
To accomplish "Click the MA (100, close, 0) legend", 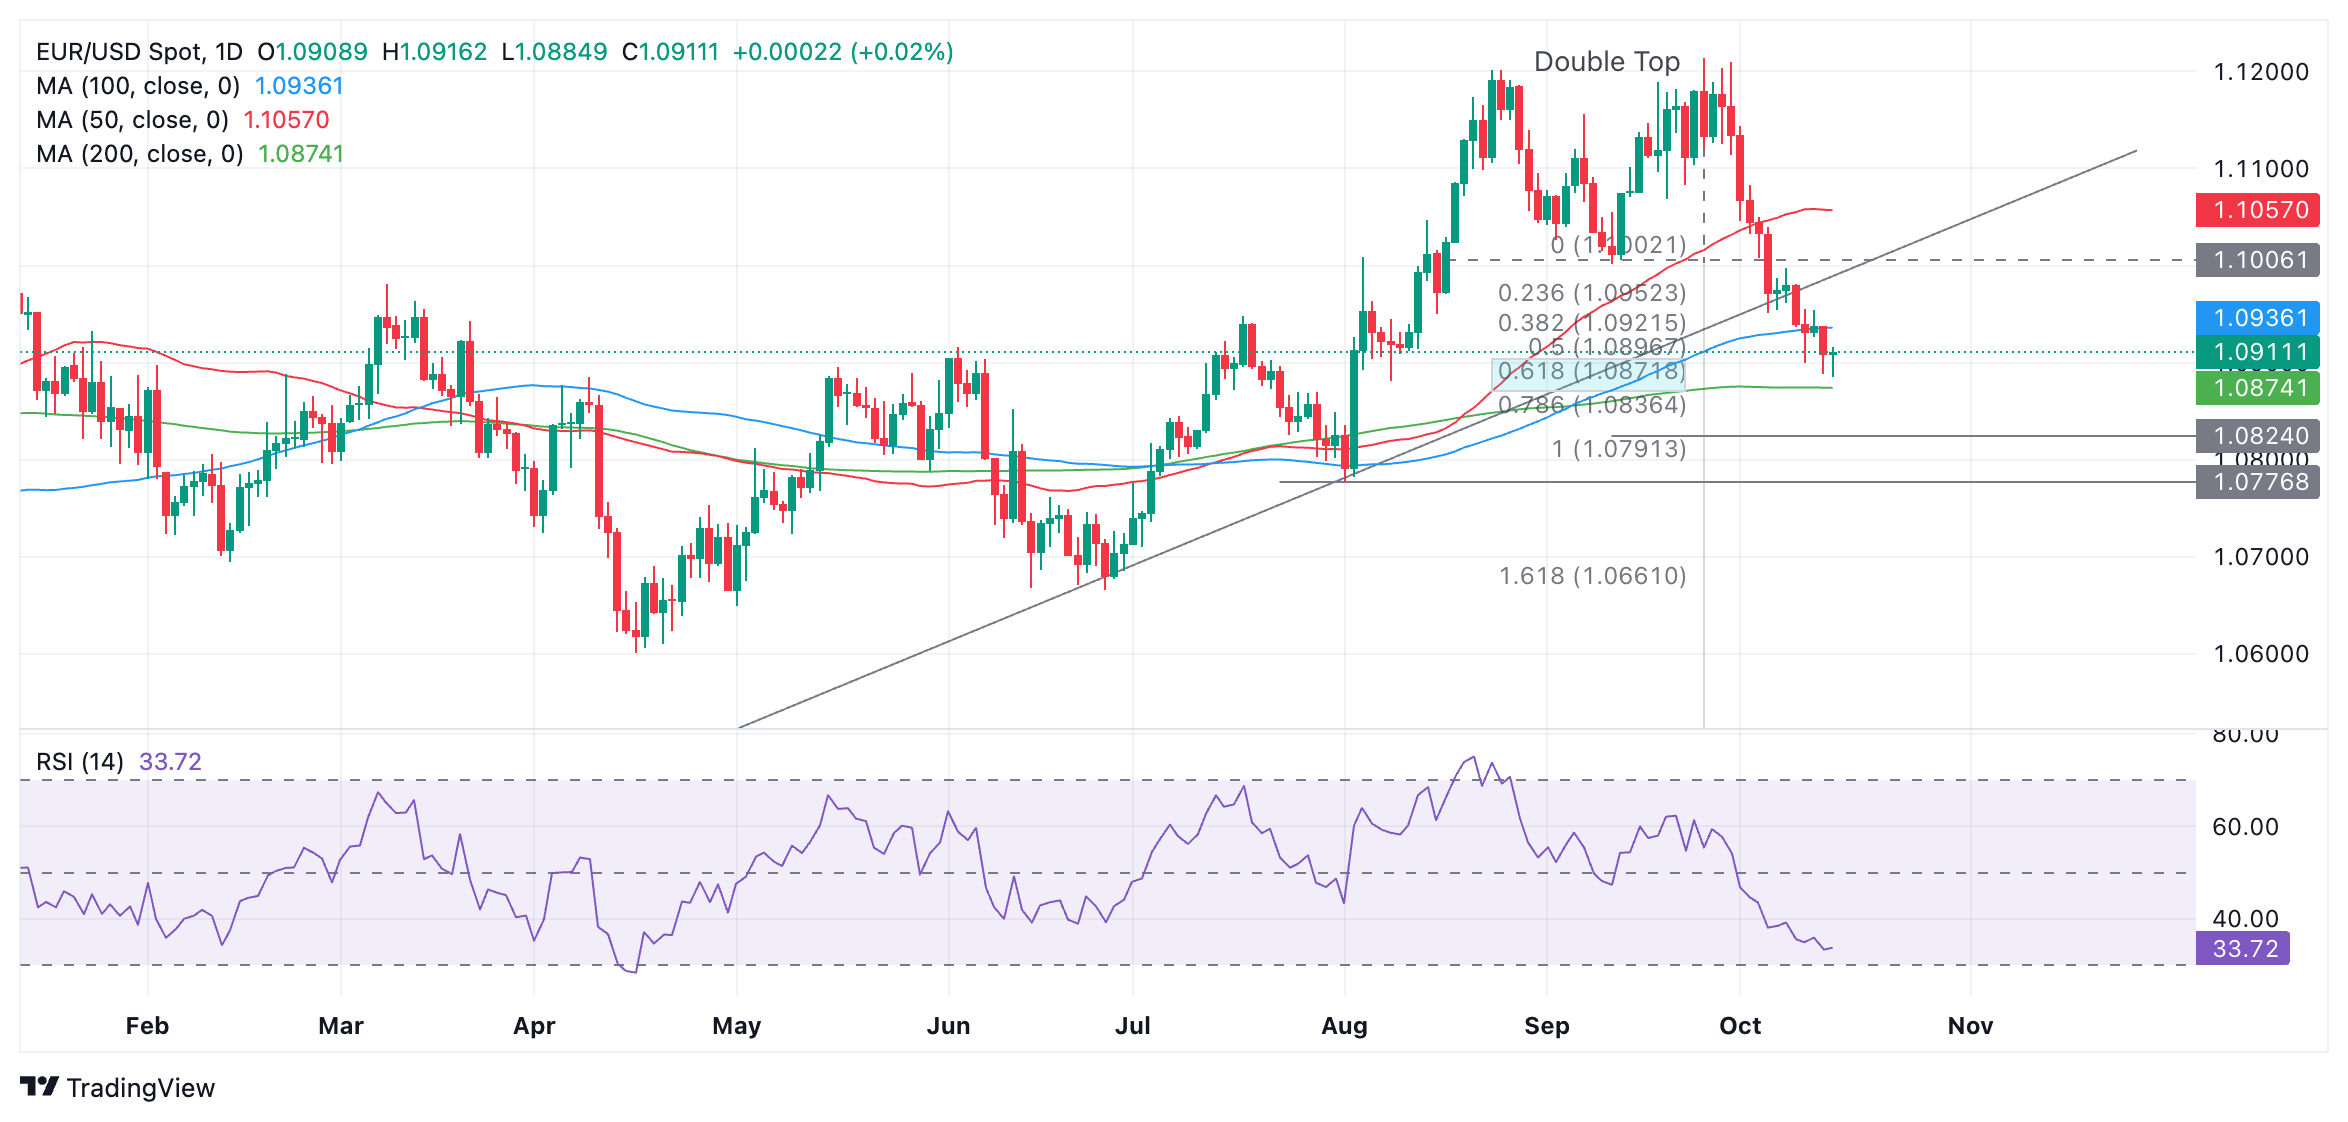I will (138, 86).
